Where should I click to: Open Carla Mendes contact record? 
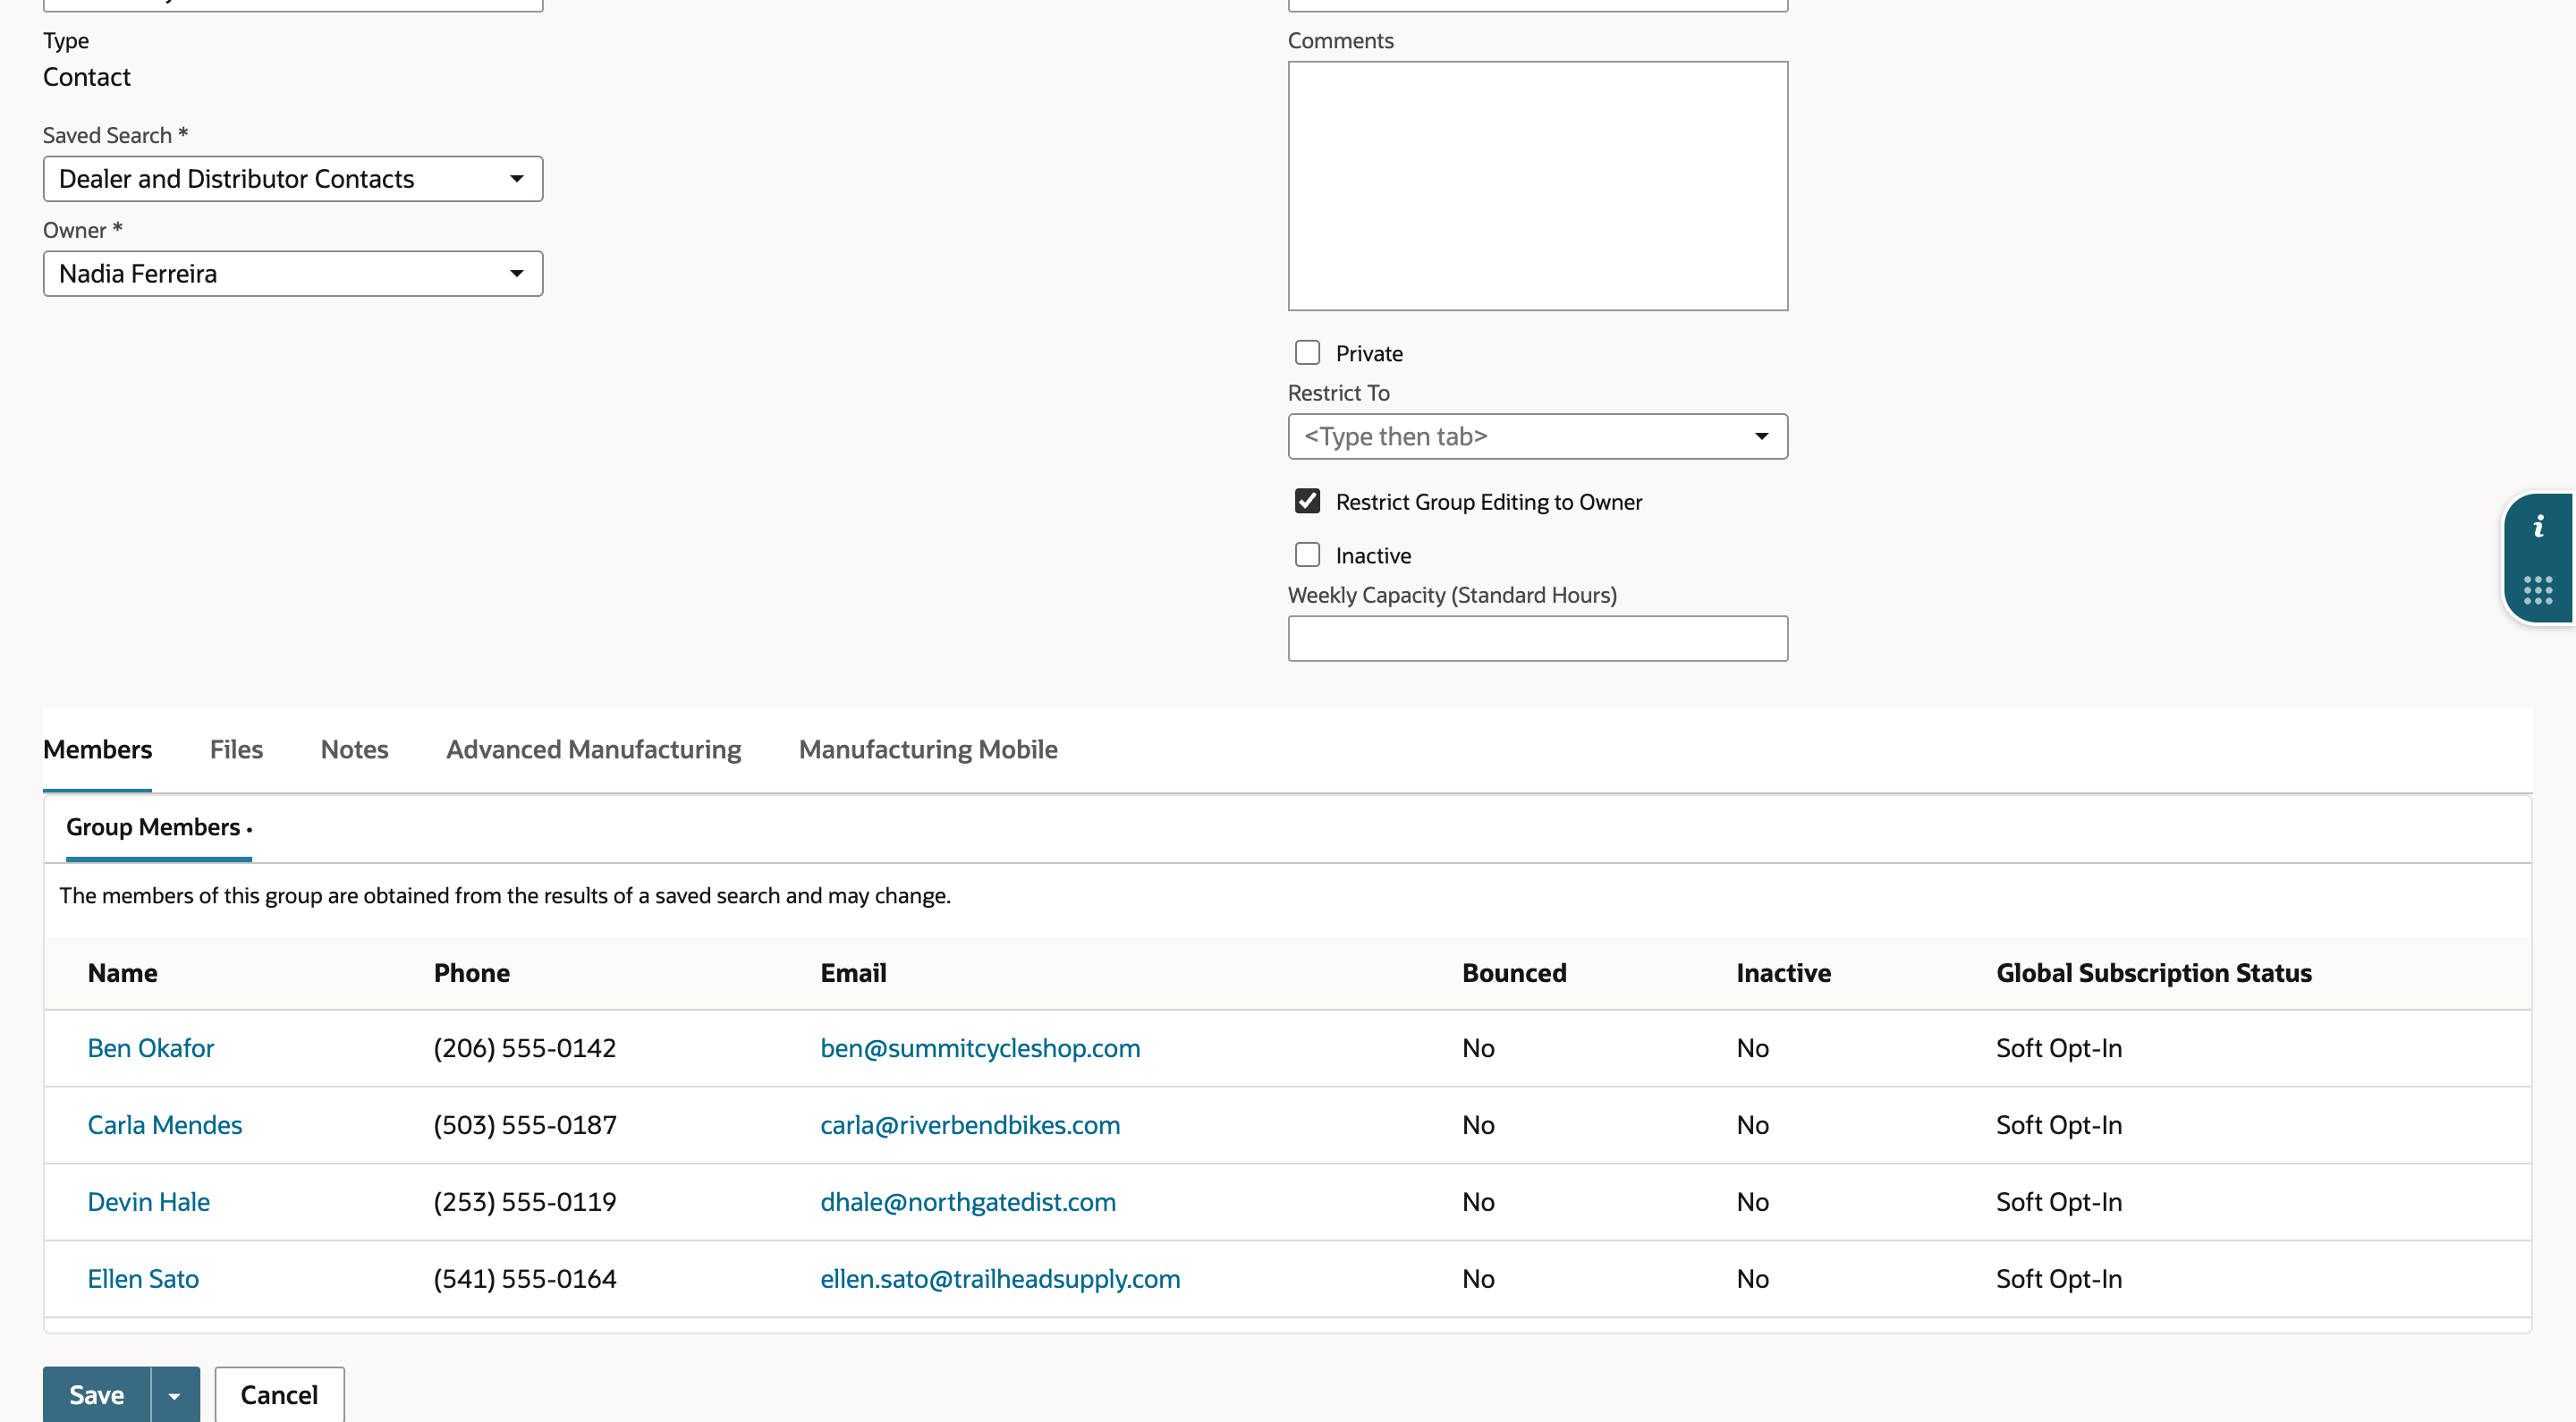point(165,1125)
